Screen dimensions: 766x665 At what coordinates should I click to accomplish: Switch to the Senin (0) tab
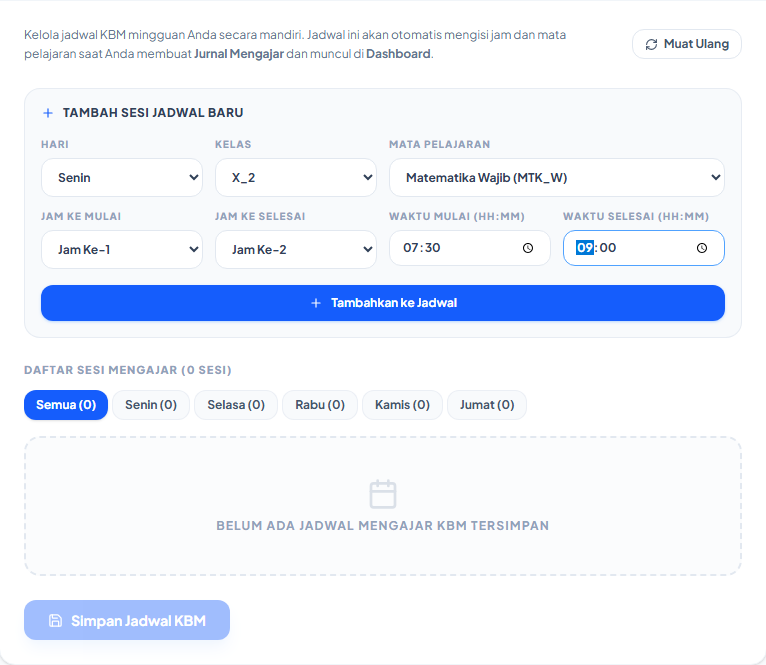point(151,405)
